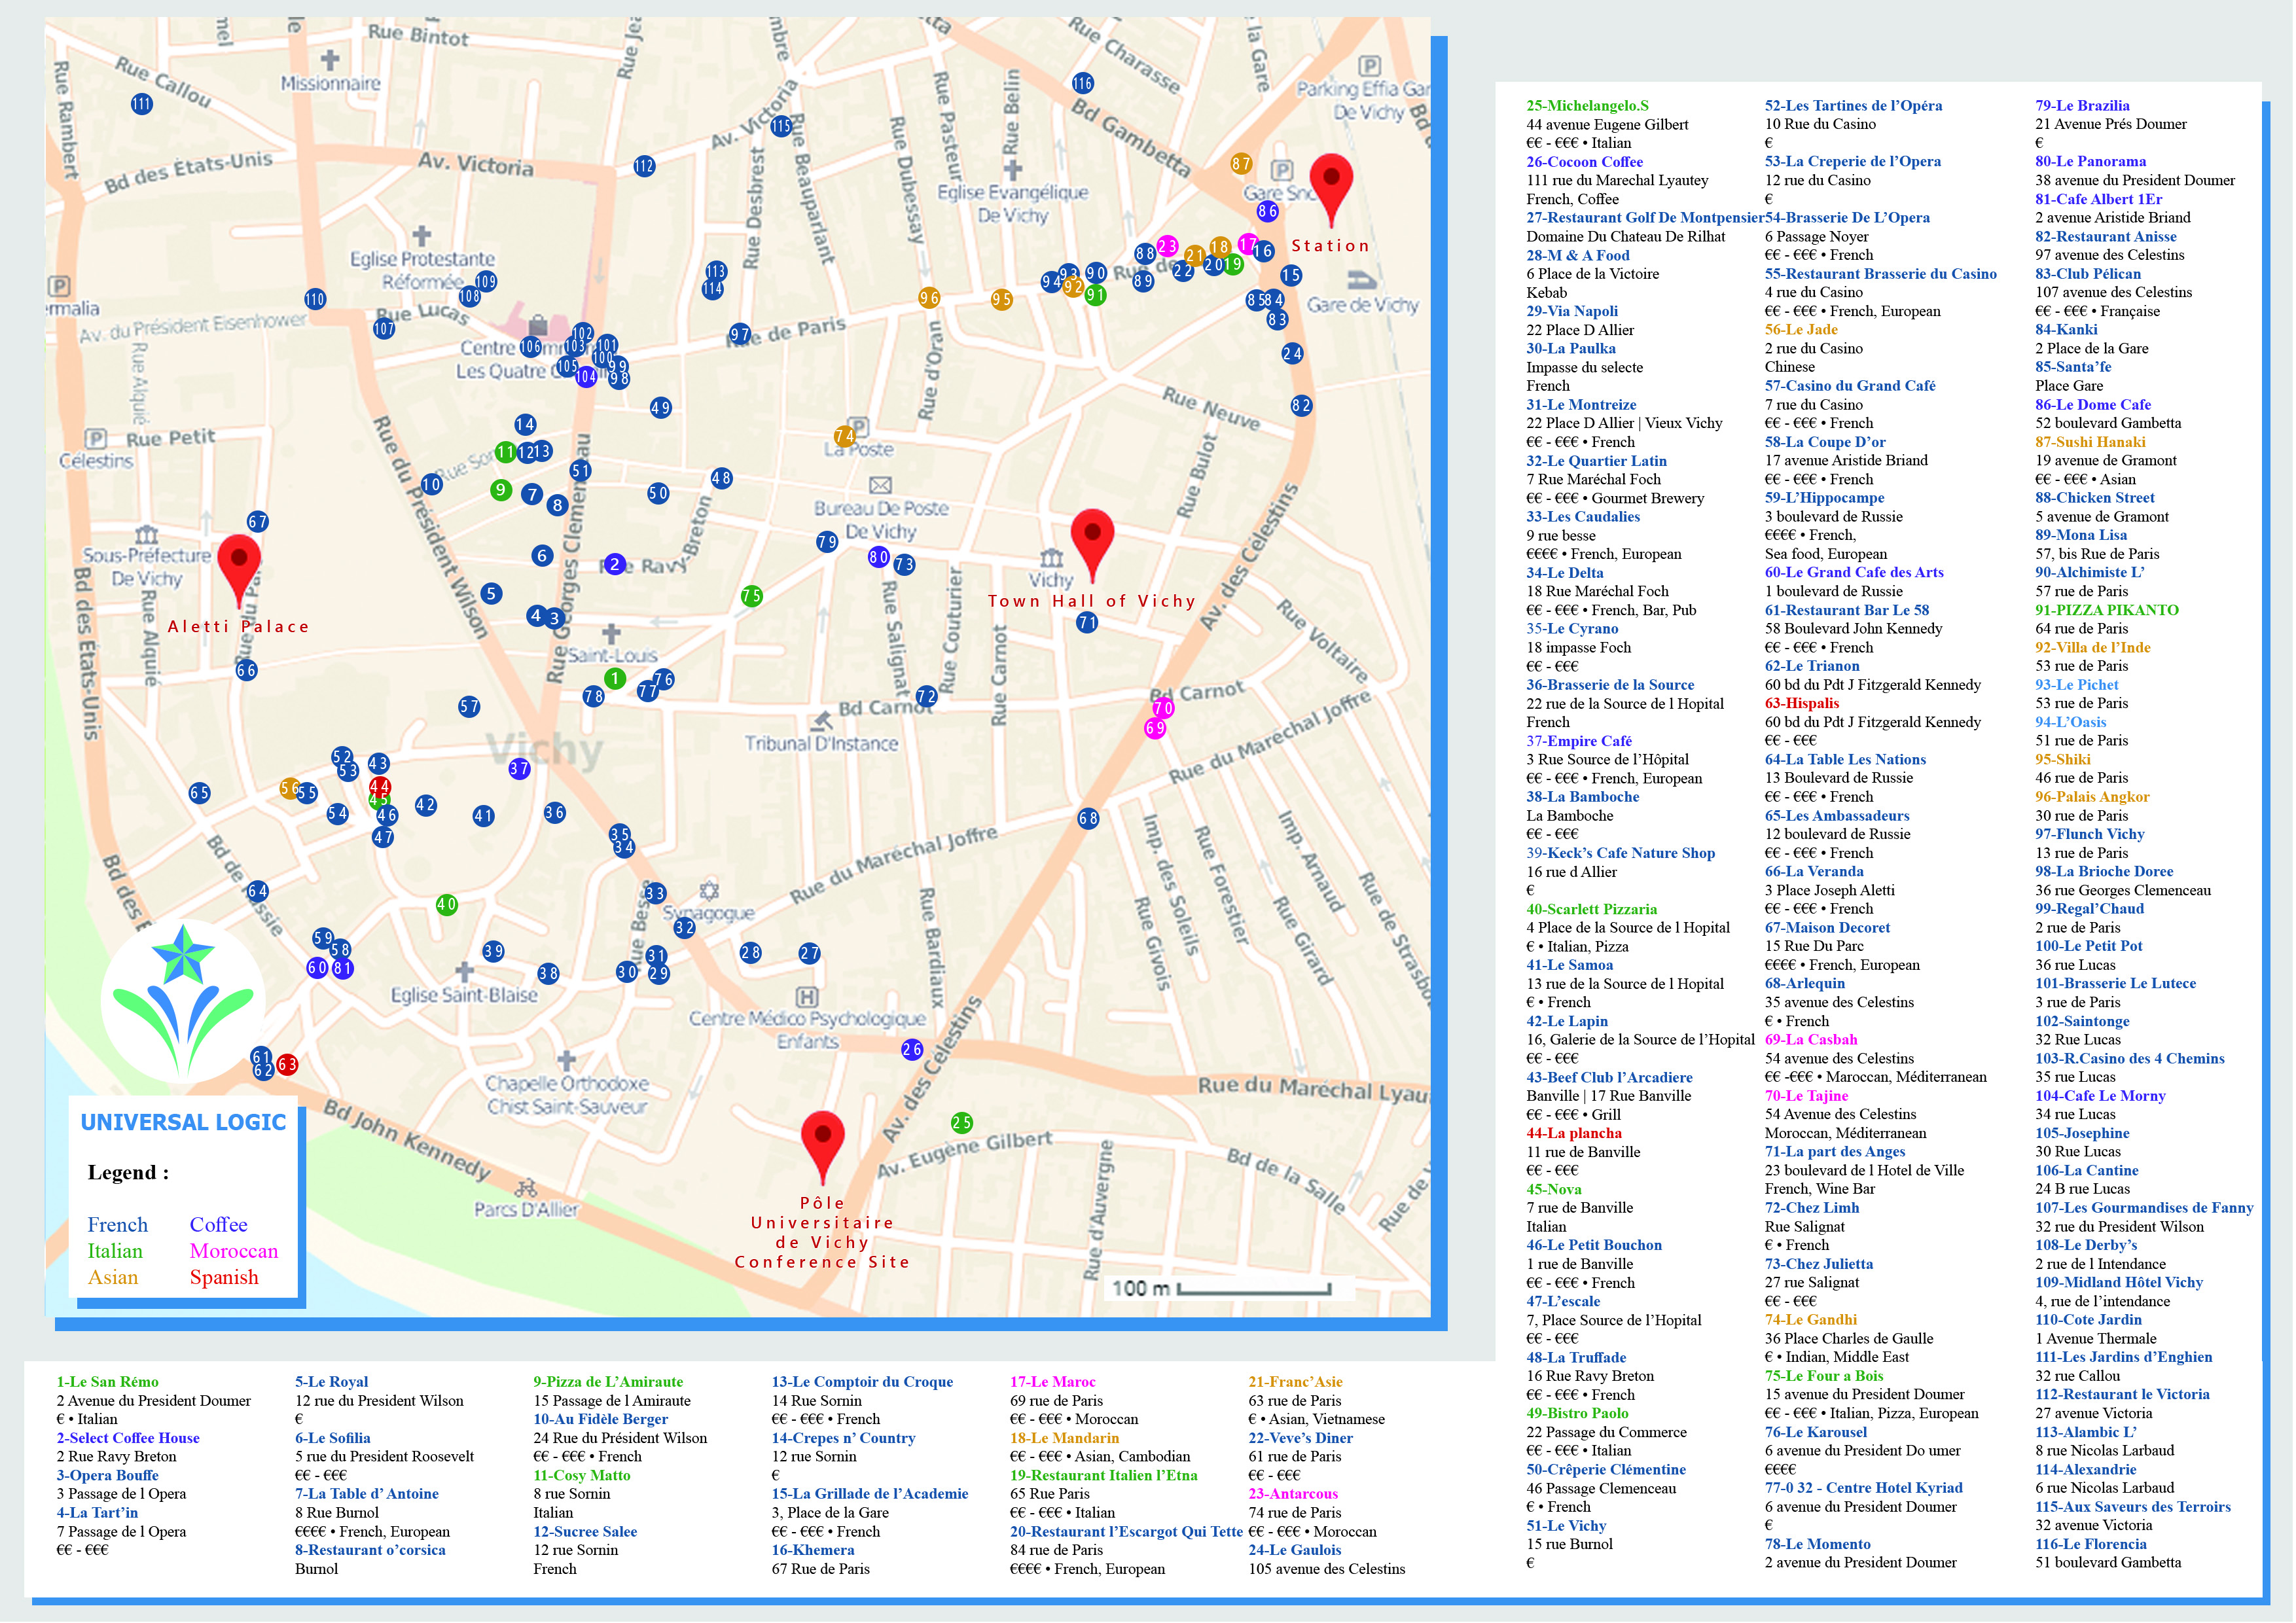Image resolution: width=2296 pixels, height=1623 pixels.
Task: Click blue map marker number 57
Action: pos(469,707)
